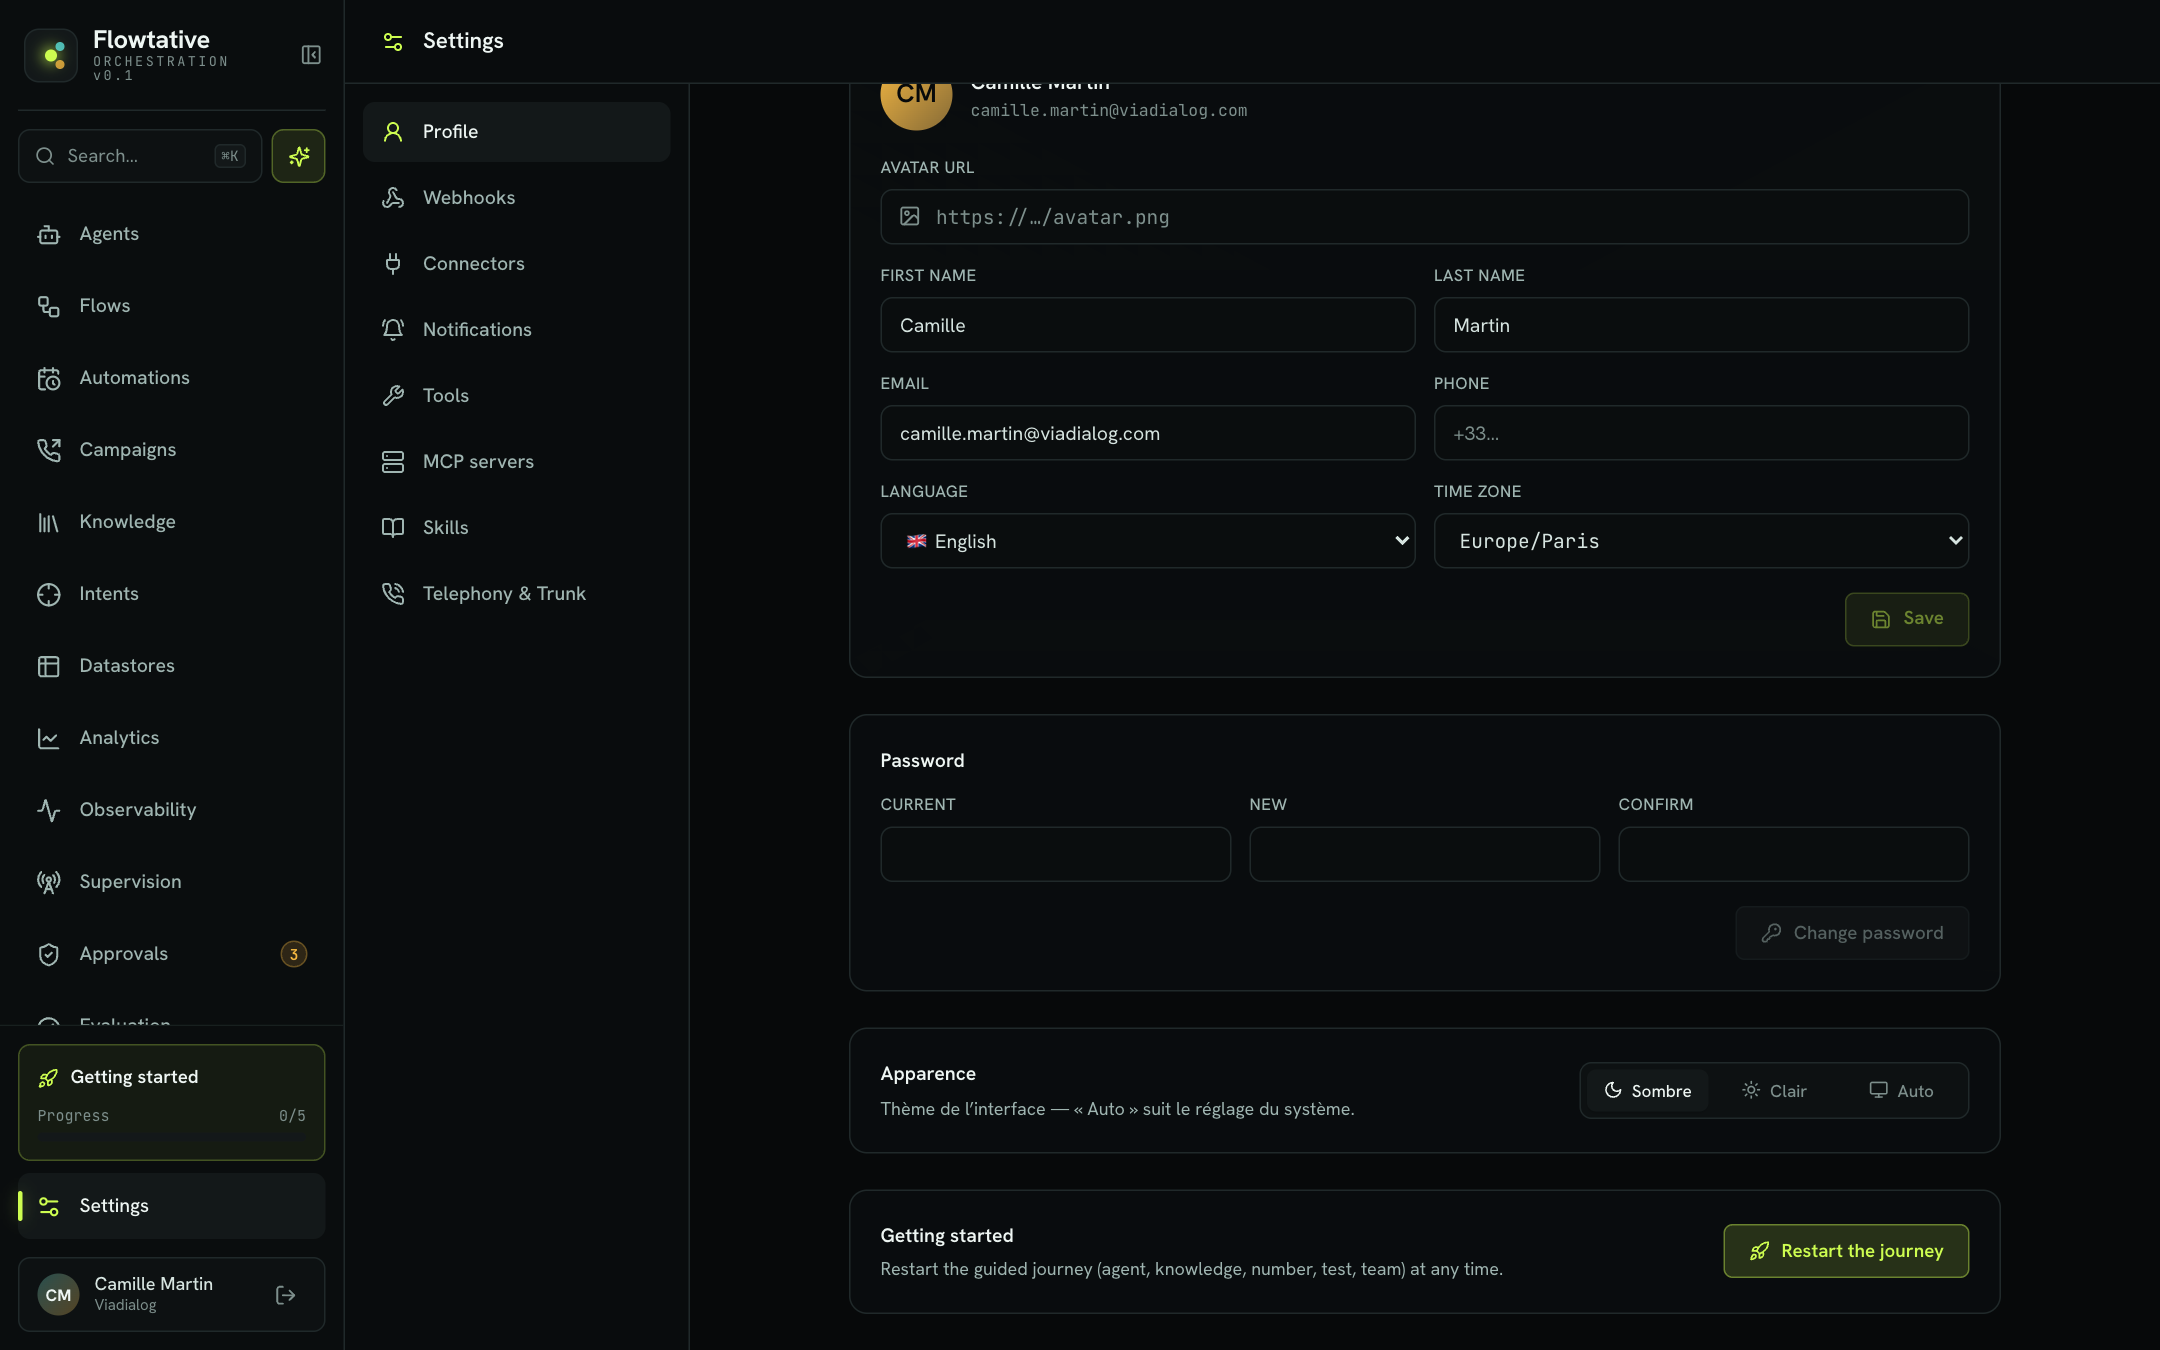Click the Current password field
Screen dimensions: 2160x1350
tap(1055, 854)
